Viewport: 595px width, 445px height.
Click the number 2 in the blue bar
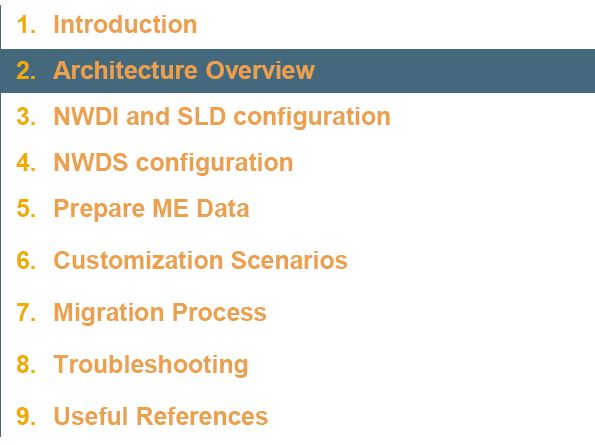(26, 71)
